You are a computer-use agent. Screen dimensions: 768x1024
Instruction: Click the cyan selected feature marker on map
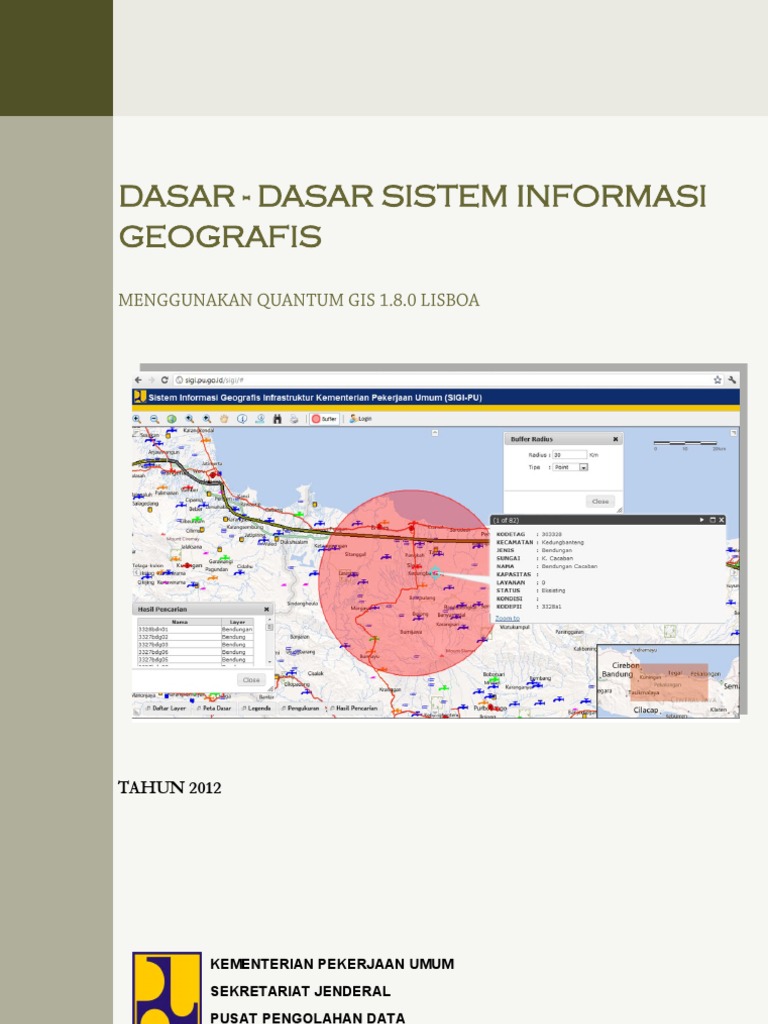pos(436,573)
